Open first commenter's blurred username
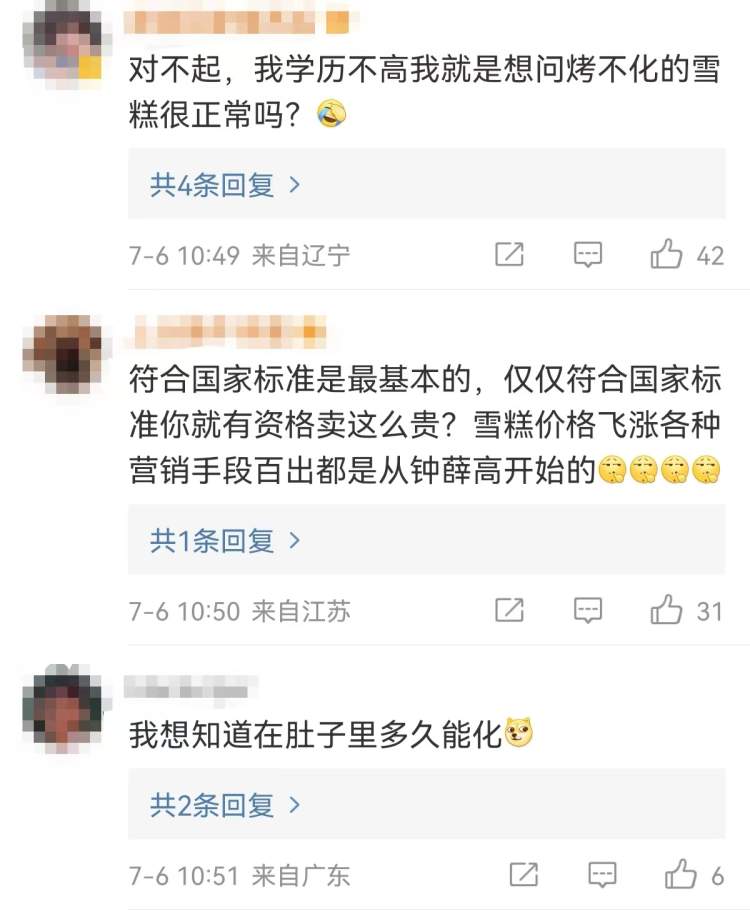 [x=238, y=22]
